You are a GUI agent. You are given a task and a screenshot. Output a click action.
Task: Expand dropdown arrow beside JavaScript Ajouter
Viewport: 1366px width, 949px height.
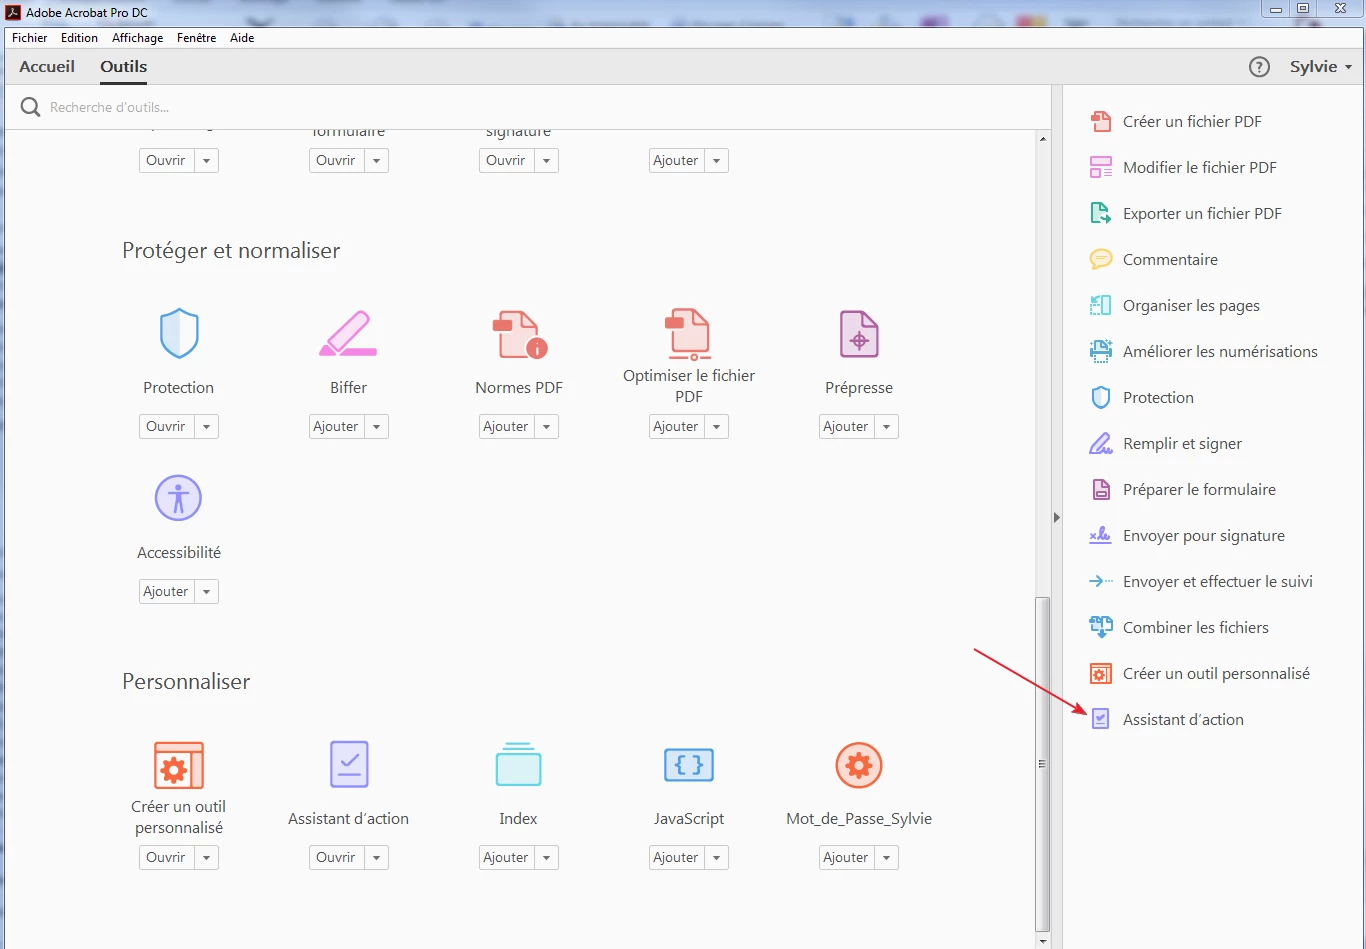tap(716, 857)
